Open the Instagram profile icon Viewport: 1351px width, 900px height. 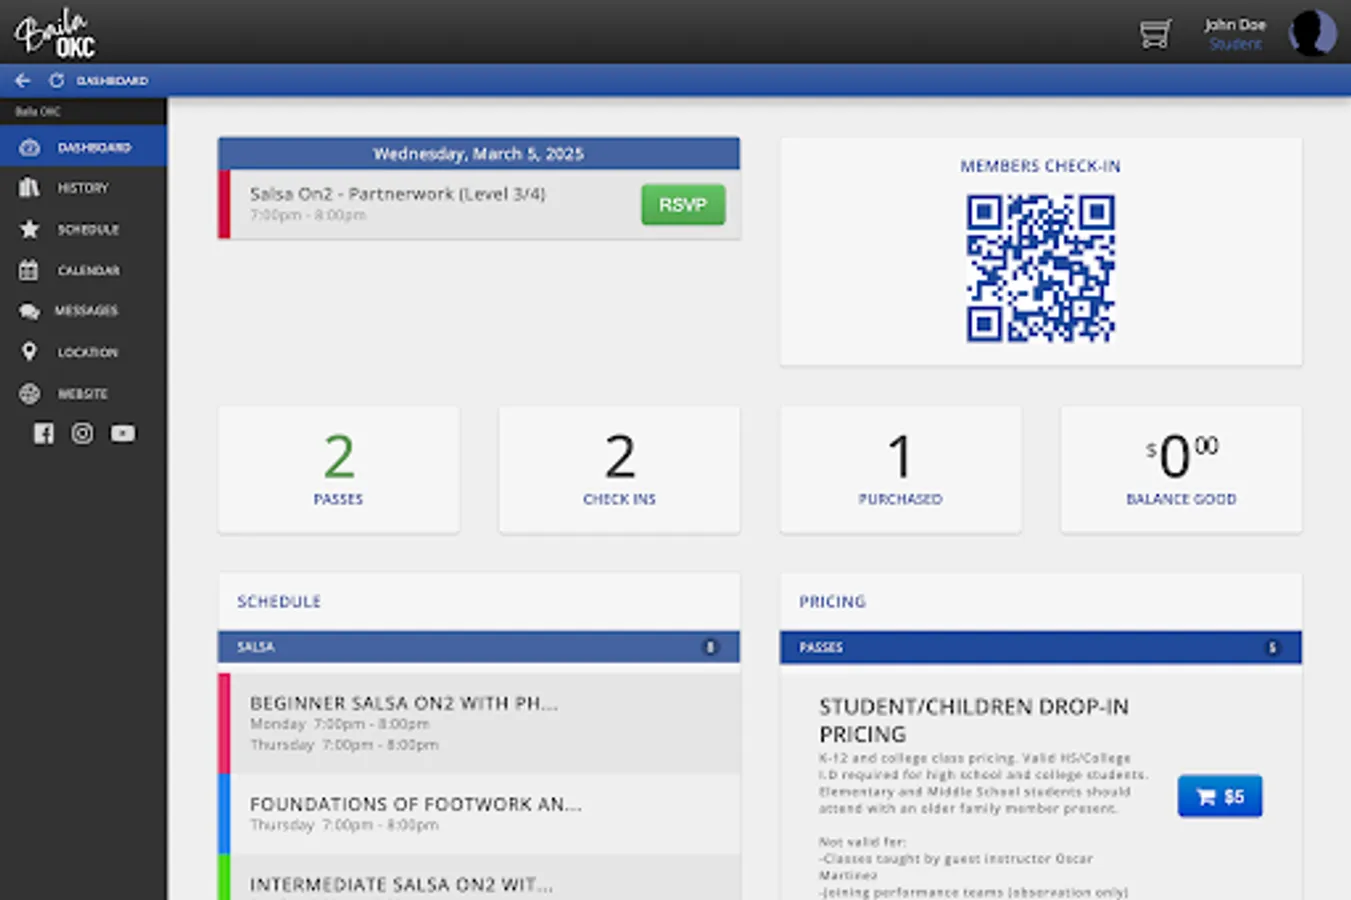[82, 433]
